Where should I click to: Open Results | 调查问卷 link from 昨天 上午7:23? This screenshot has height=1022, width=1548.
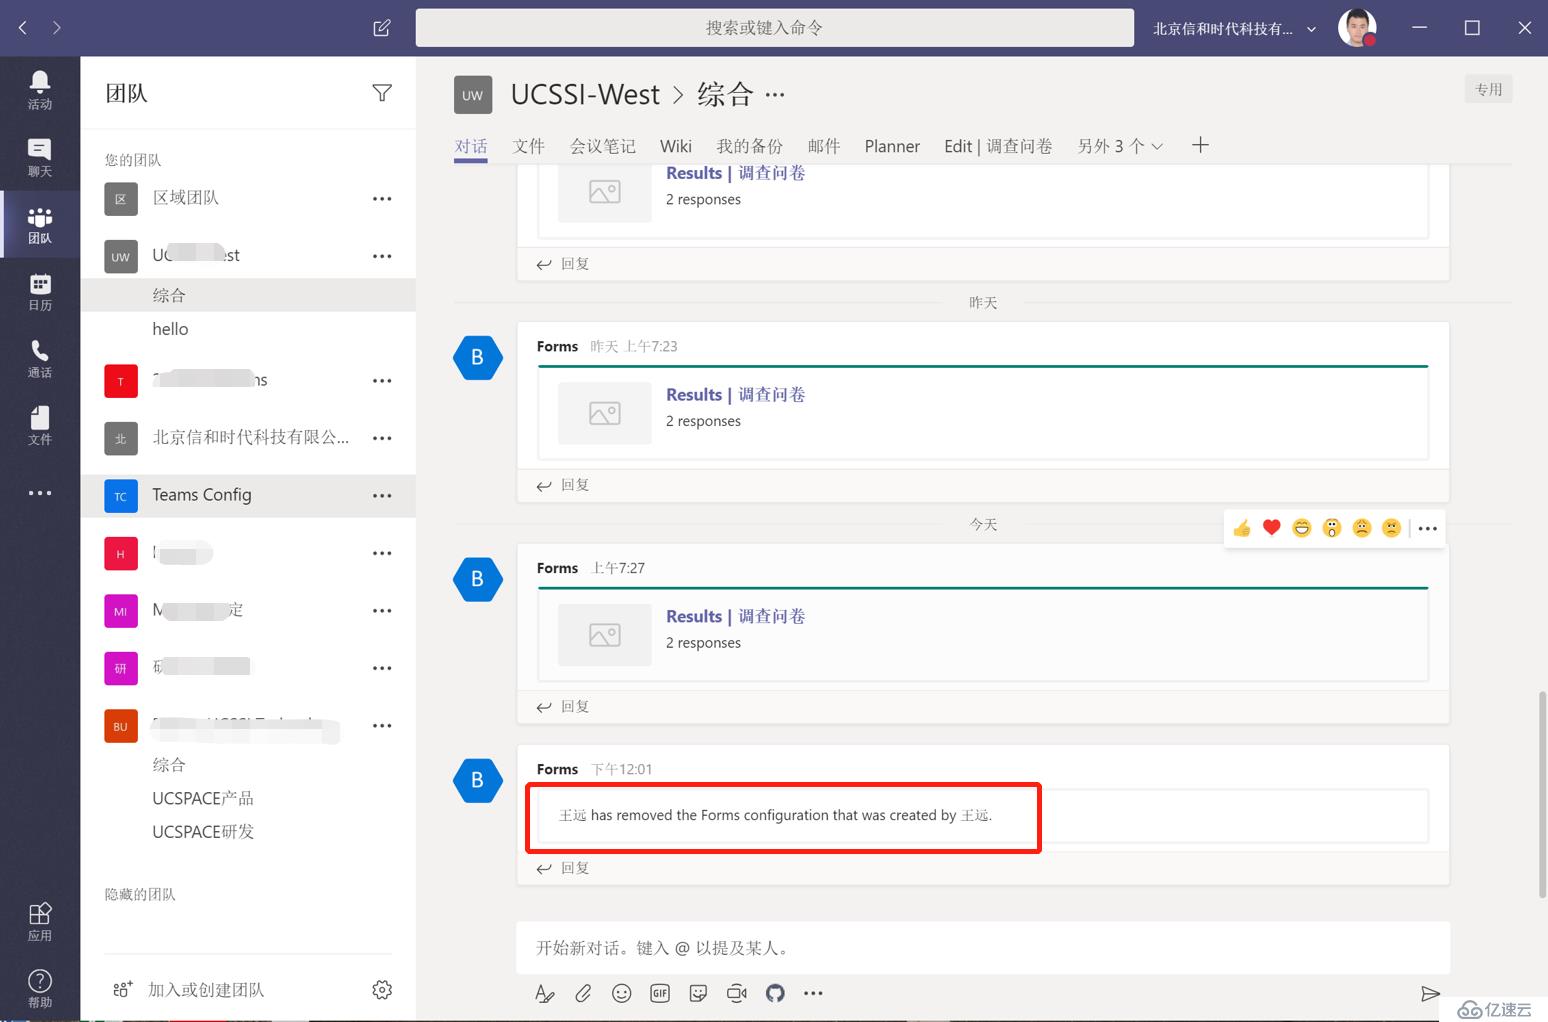[736, 394]
